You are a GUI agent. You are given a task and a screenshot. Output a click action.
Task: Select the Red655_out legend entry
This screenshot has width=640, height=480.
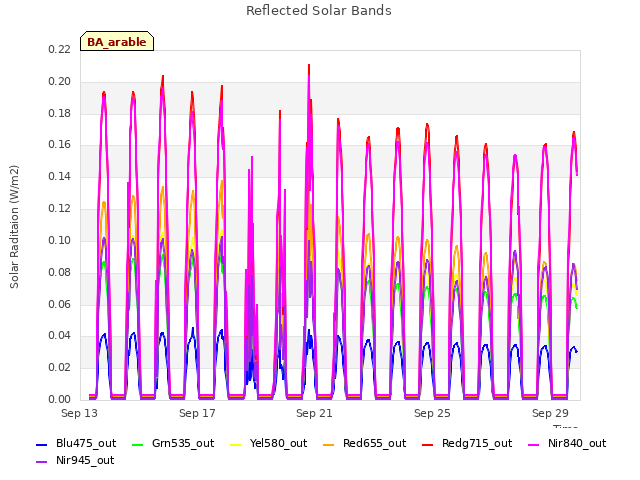(x=364, y=444)
